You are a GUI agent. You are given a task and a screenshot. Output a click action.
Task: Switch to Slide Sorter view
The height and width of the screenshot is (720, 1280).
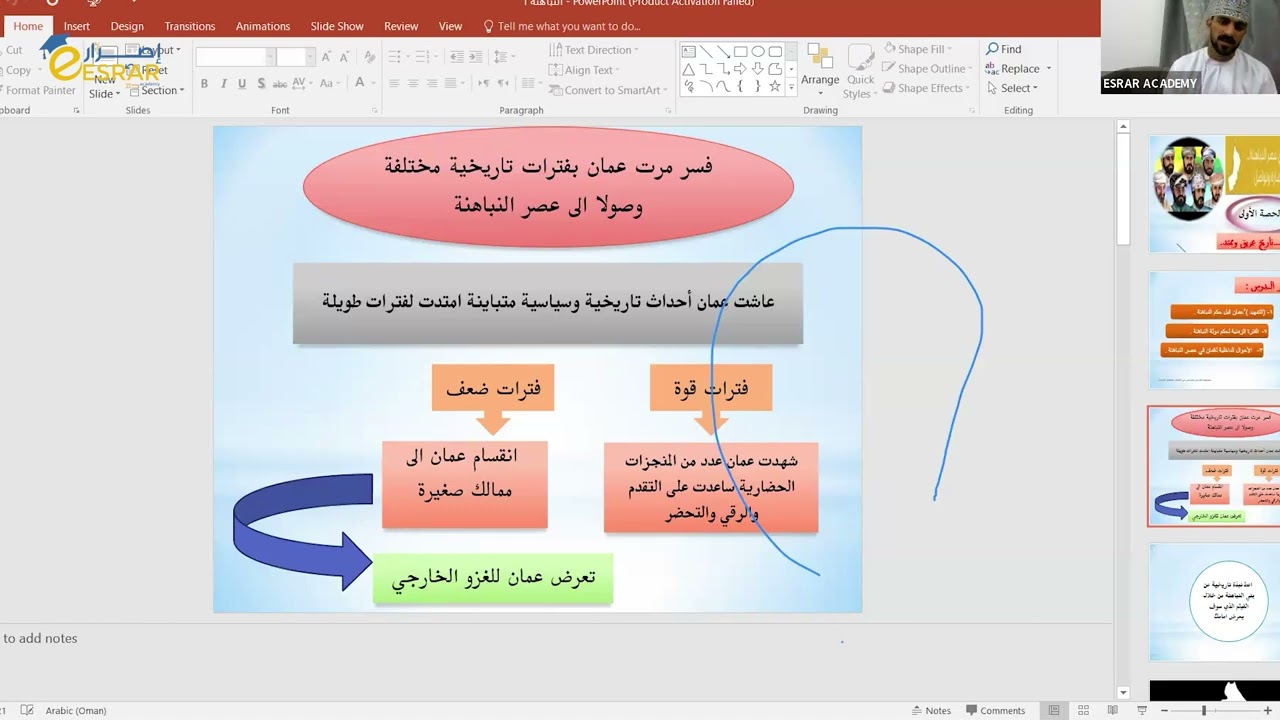point(1083,710)
